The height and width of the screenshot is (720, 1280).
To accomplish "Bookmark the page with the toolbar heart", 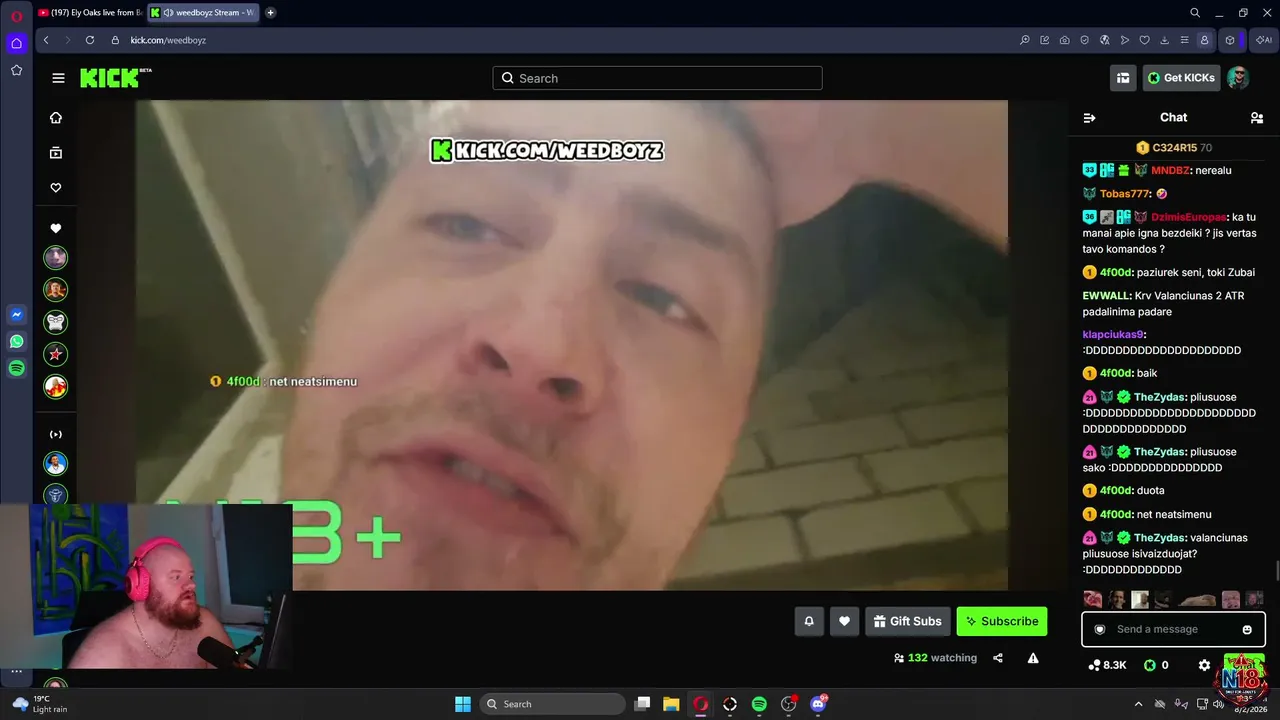I will click(x=1145, y=40).
